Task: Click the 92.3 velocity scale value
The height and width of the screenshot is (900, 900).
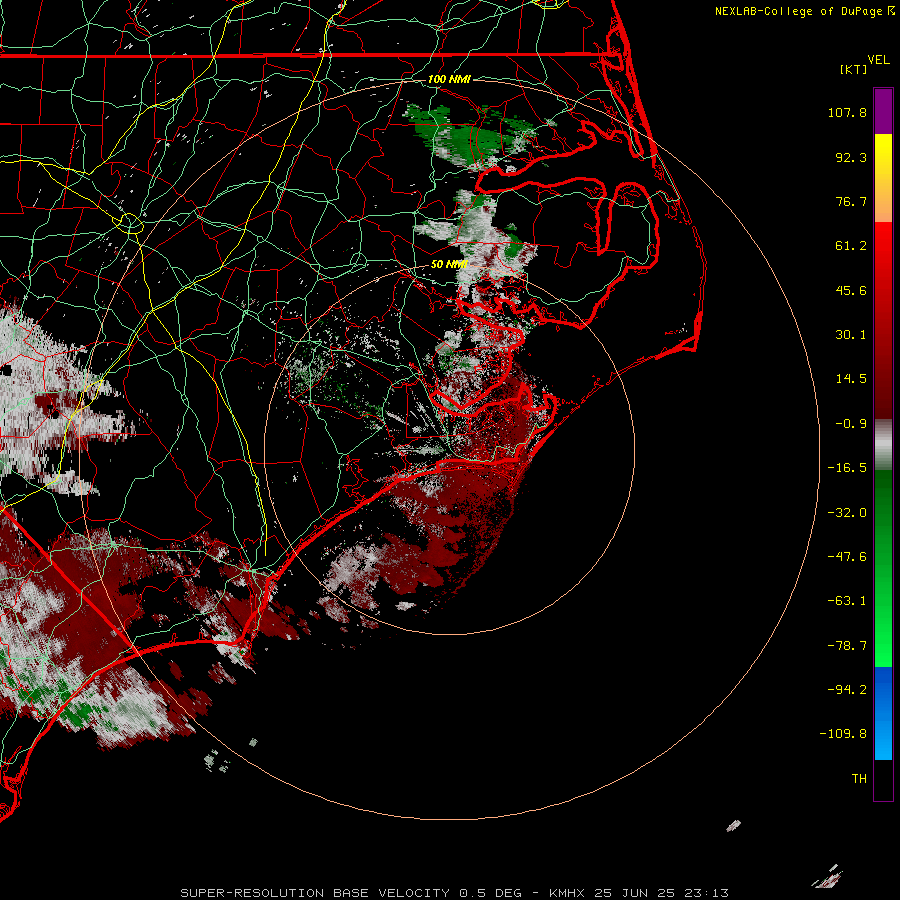Action: (851, 157)
